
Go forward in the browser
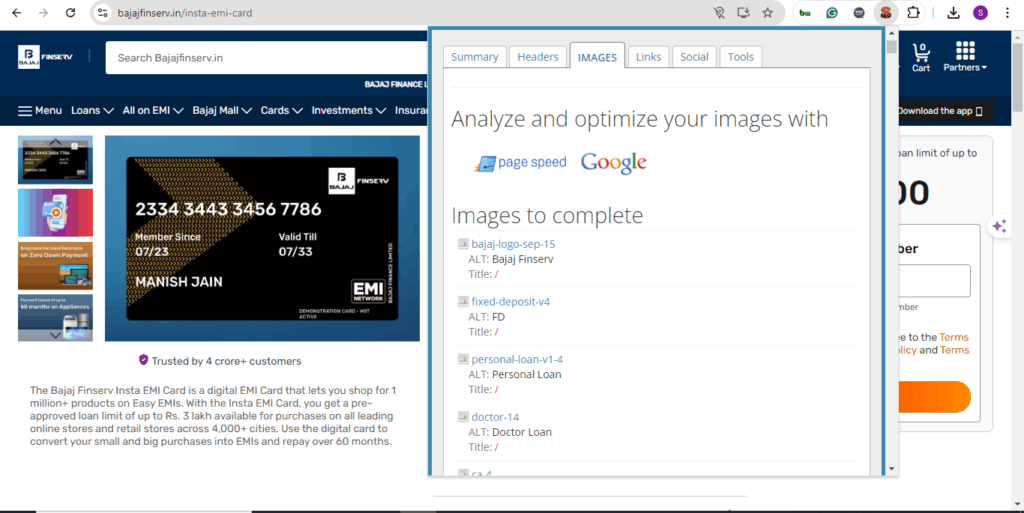tap(43, 12)
